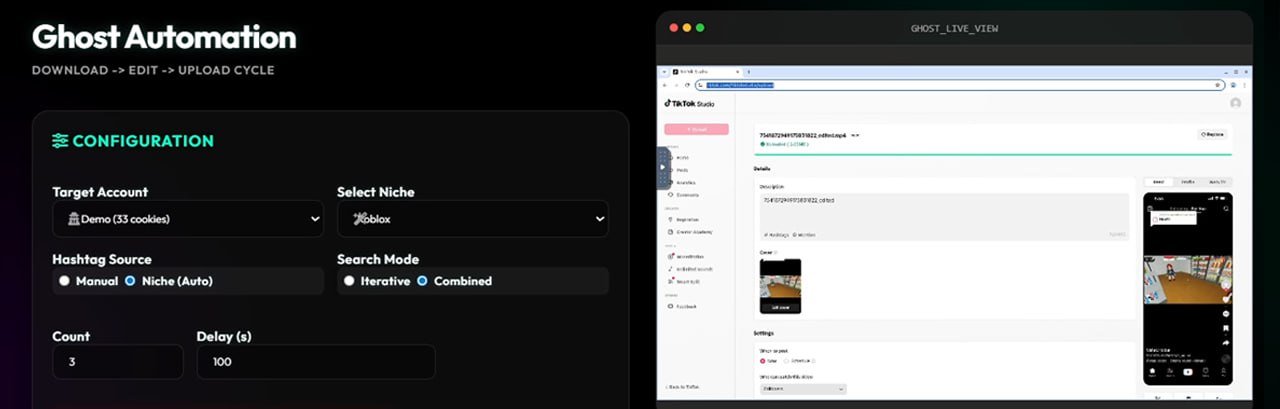Click the Delay (s) input field

click(x=316, y=362)
